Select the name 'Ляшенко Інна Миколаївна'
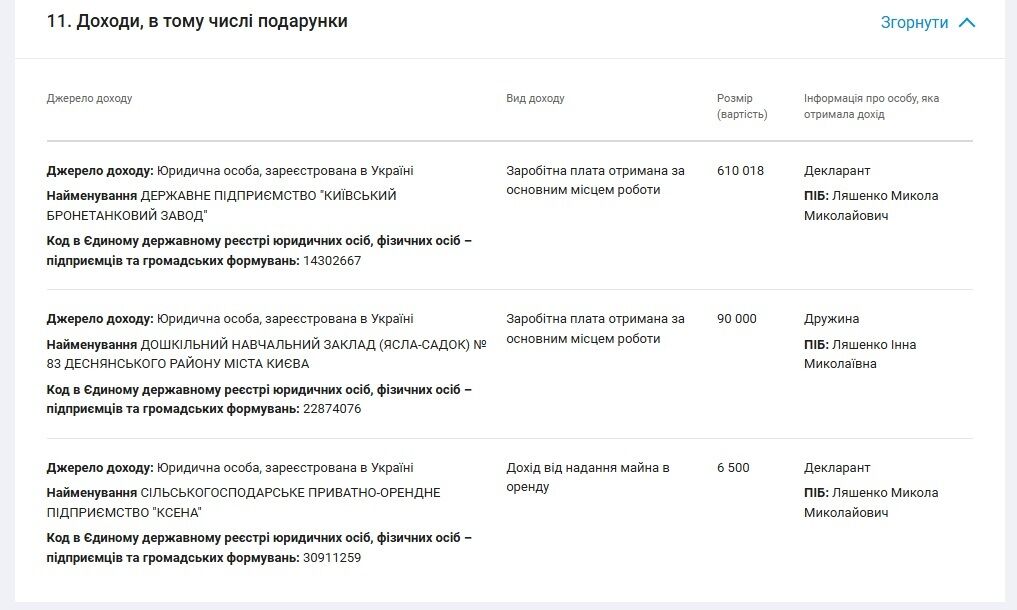Image resolution: width=1017 pixels, height=610 pixels. tap(860, 354)
